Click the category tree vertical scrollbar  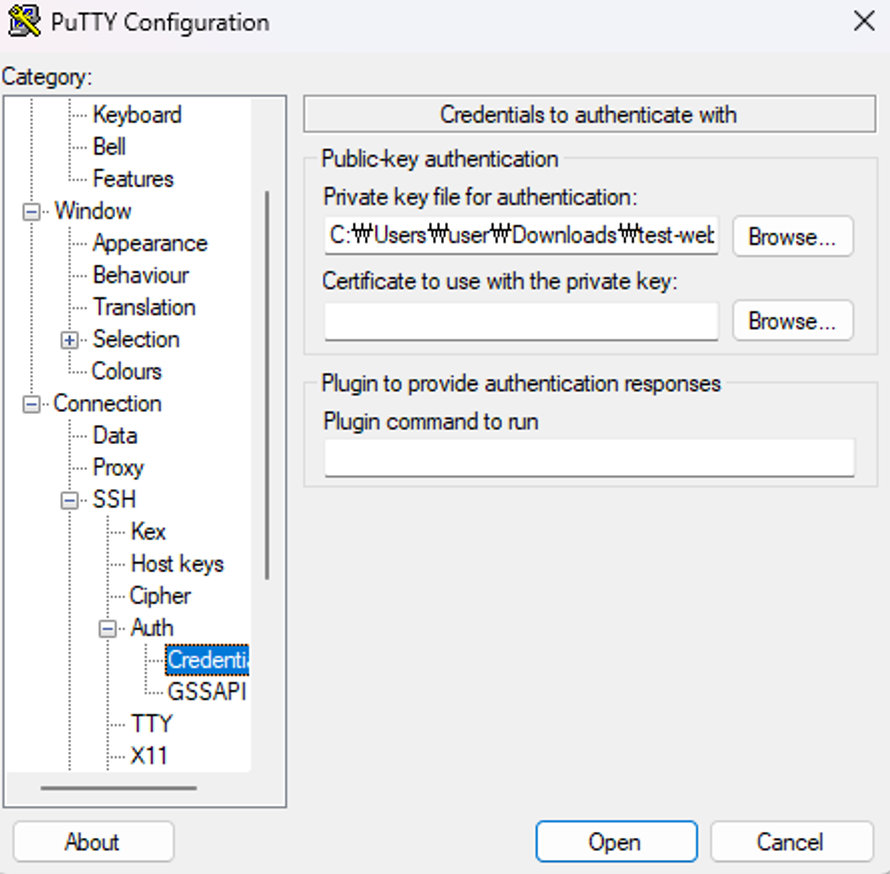267,385
